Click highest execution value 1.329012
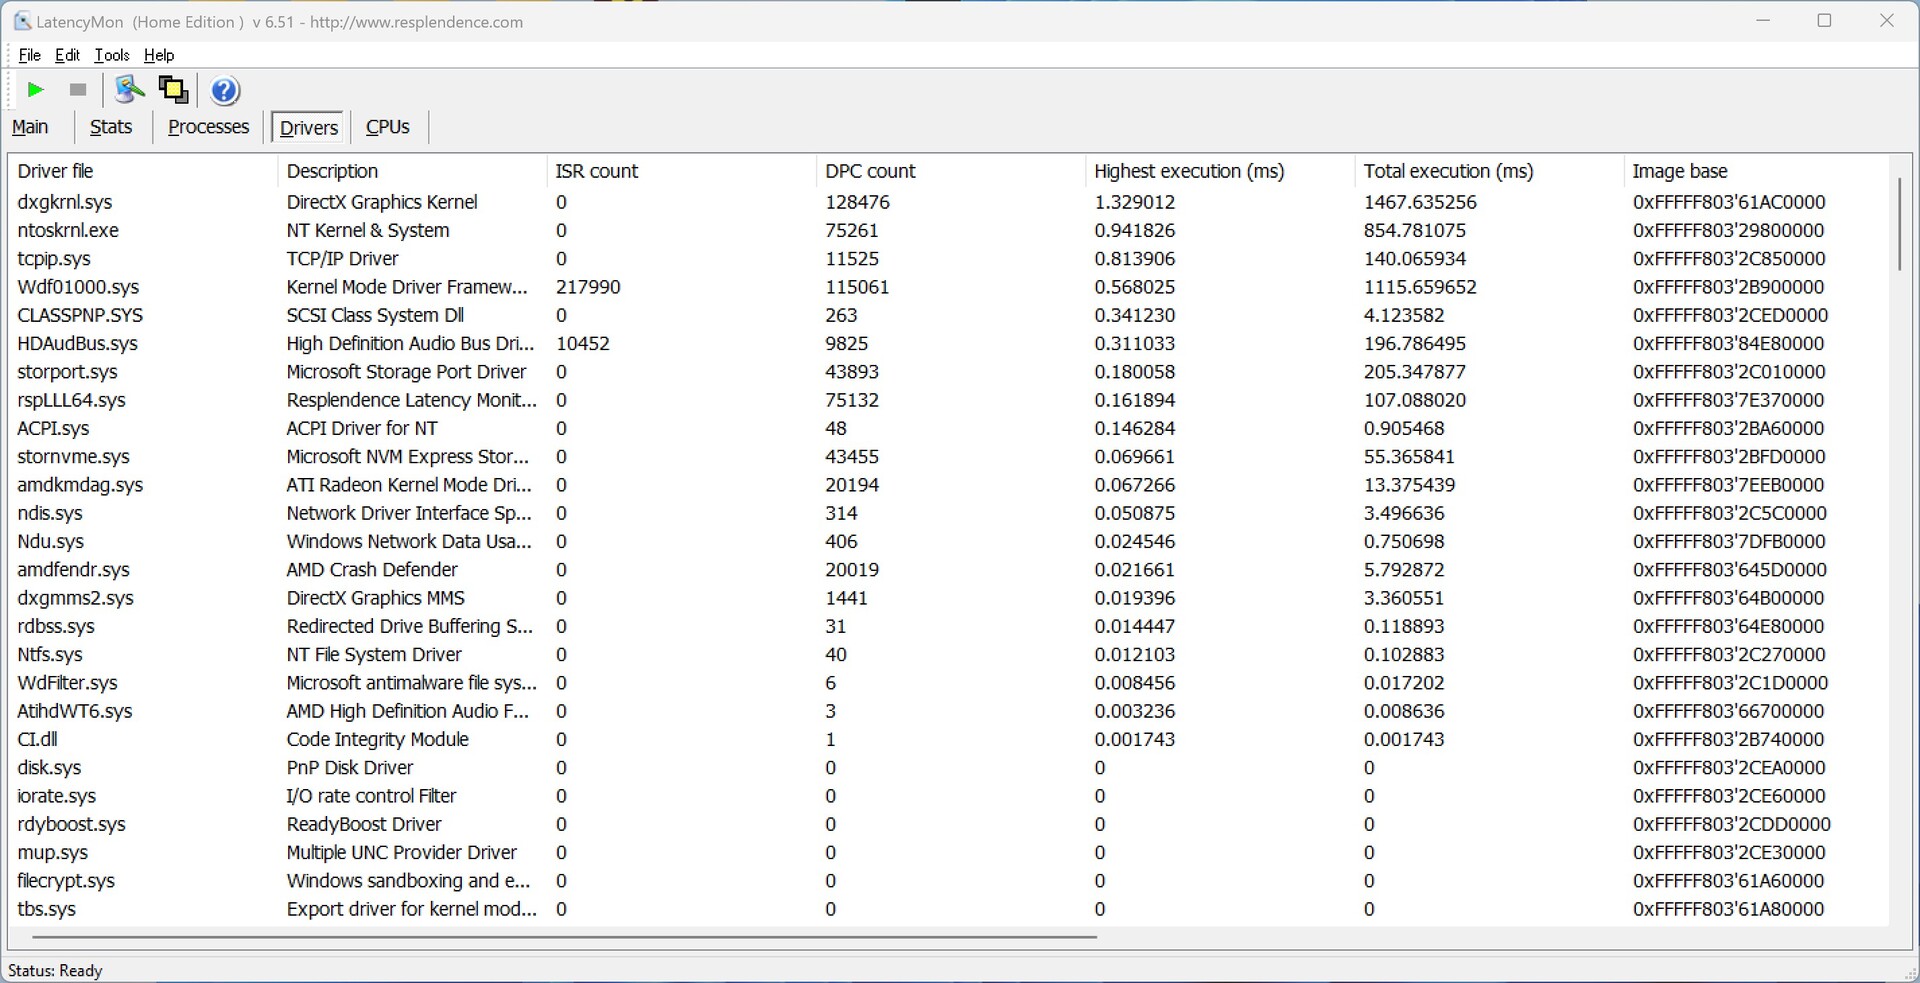This screenshot has height=983, width=1920. (1135, 202)
